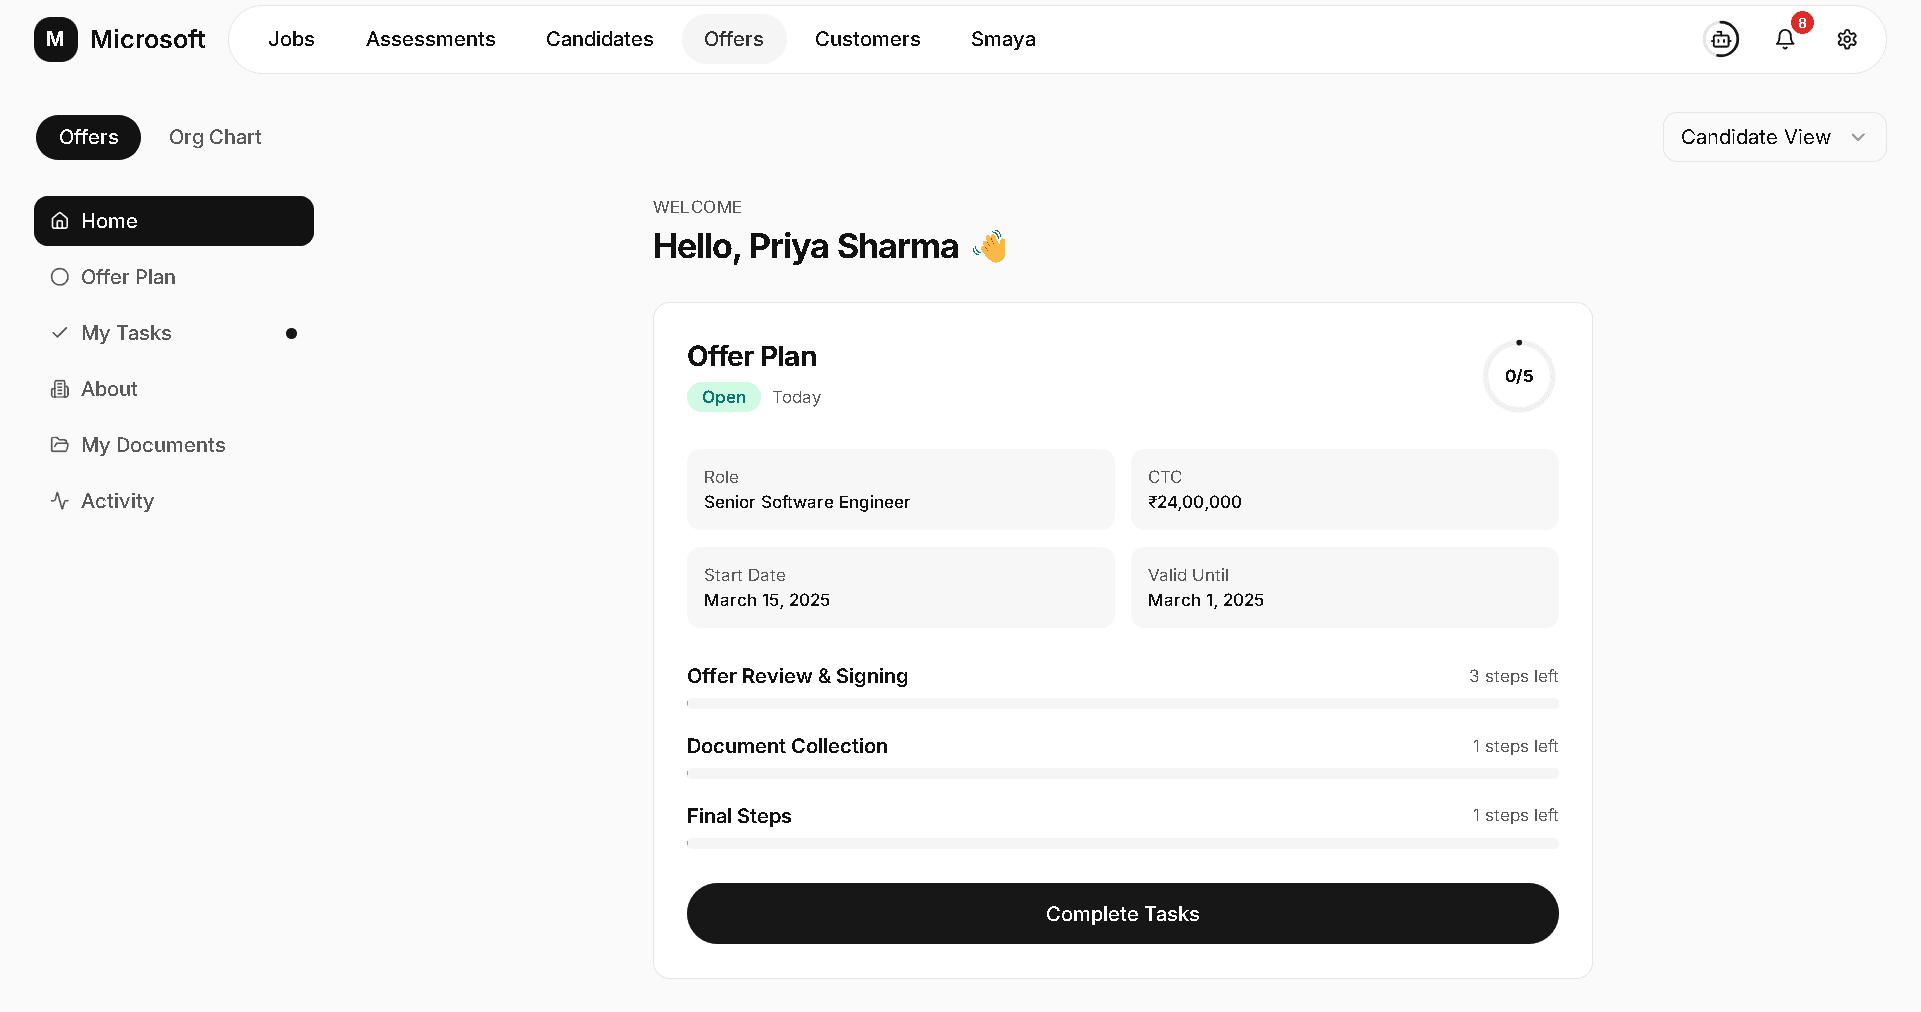Go to Assessments in top navigation
1921x1012 pixels.
(430, 39)
